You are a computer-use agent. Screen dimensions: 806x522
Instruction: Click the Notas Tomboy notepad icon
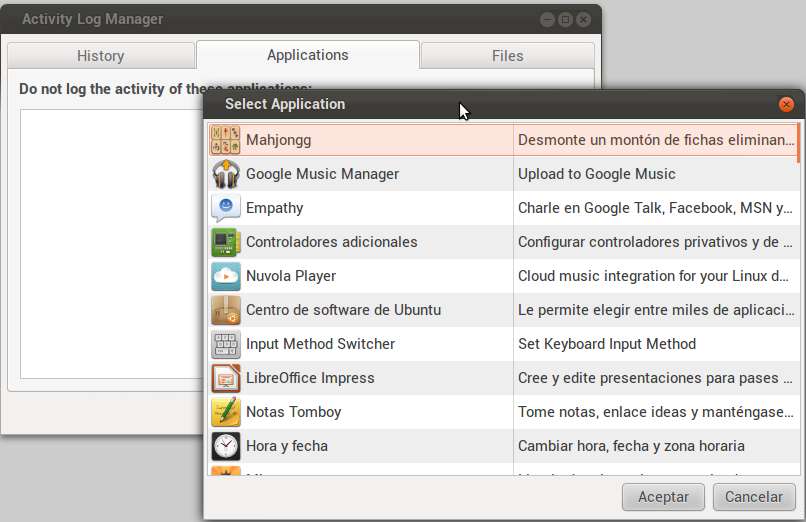pos(225,412)
